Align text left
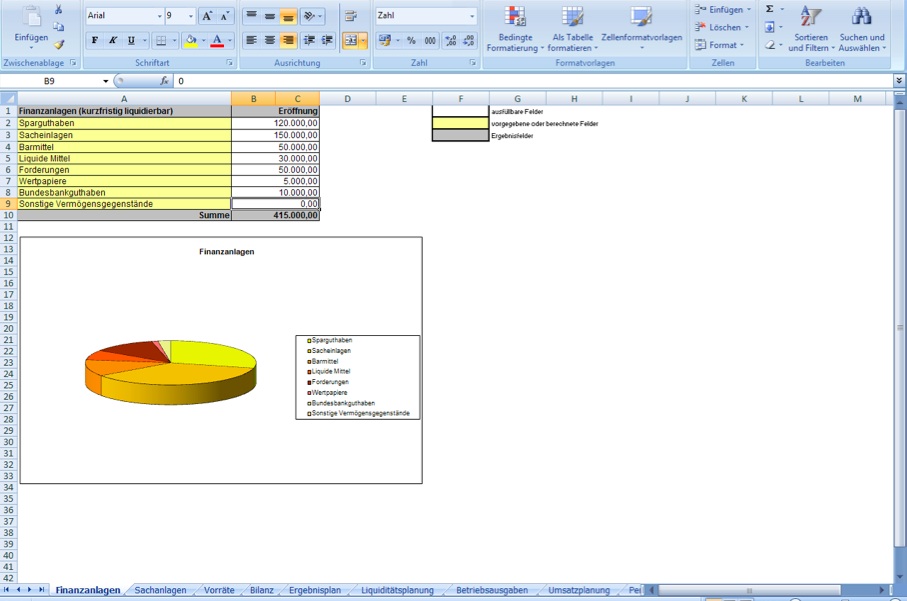907x601 pixels. tap(252, 40)
